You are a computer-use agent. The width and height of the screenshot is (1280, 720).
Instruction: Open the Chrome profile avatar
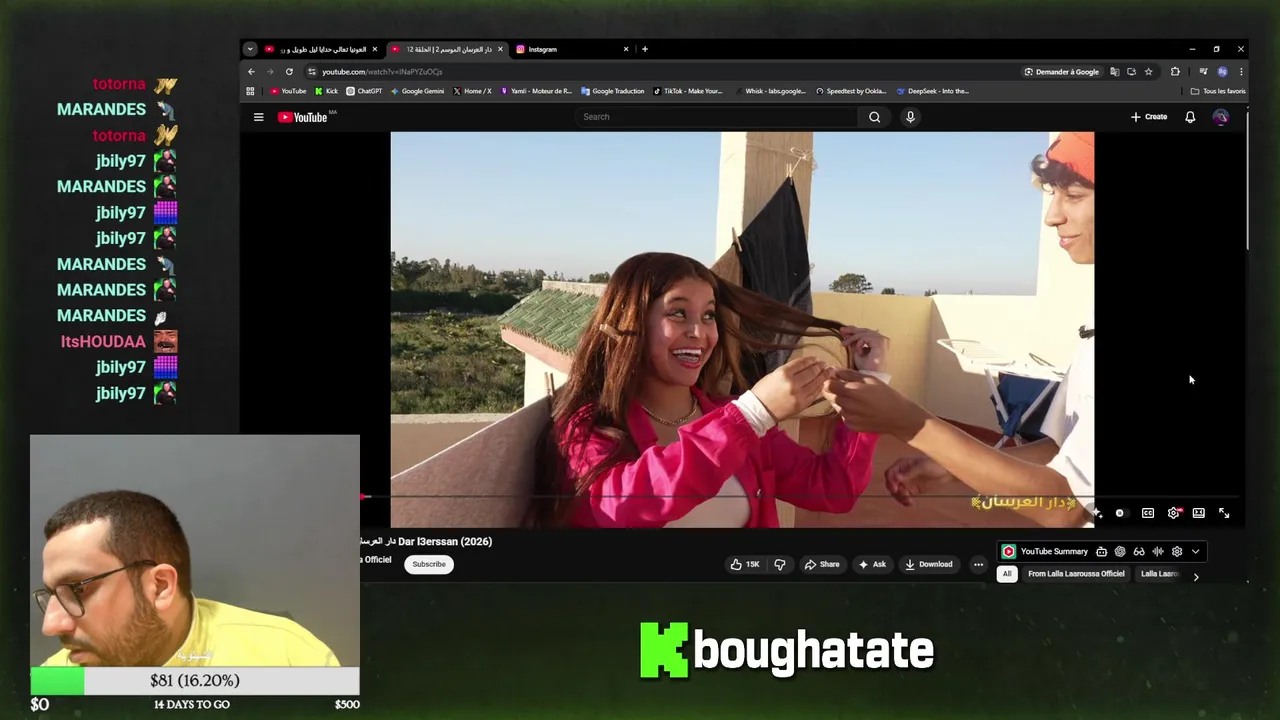pyautogui.click(x=1222, y=72)
